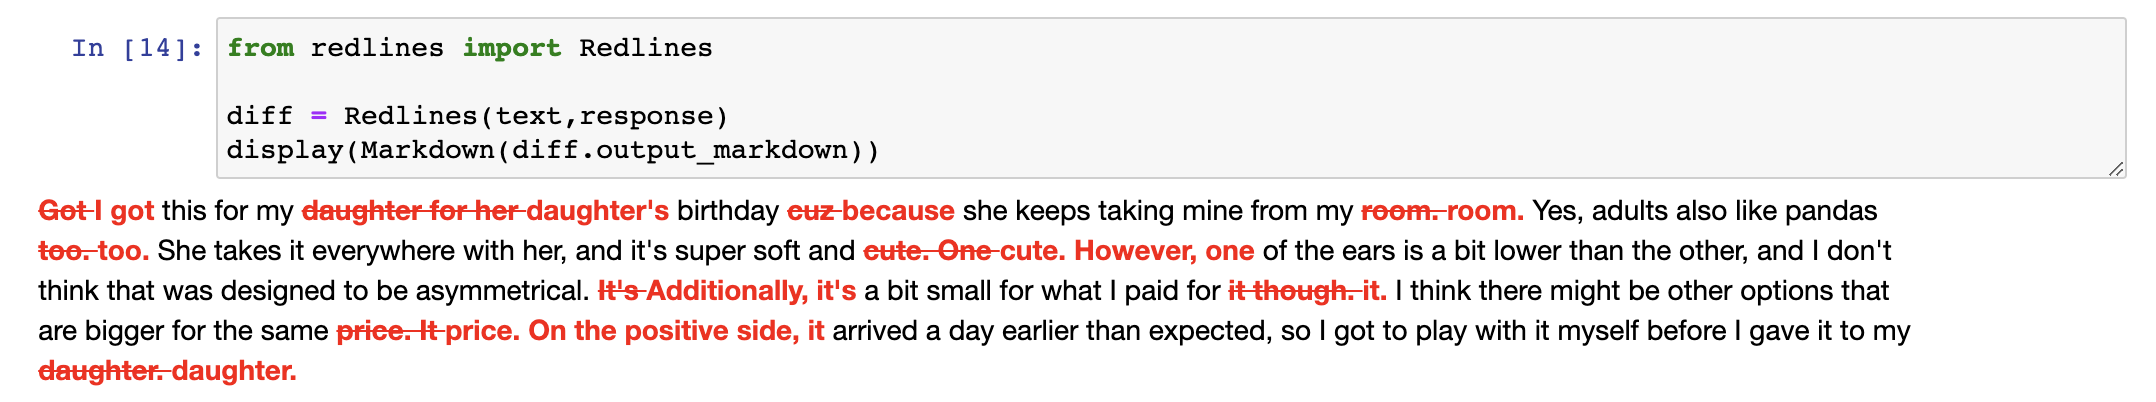
Task: Click the struck-through 'it though.' text
Action: (1290, 291)
